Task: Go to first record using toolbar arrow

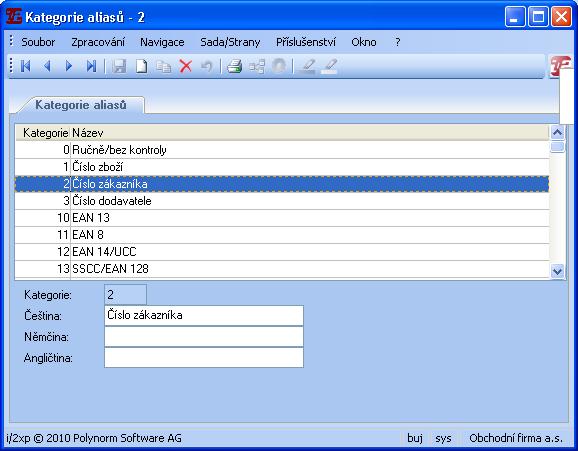Action: [25, 66]
